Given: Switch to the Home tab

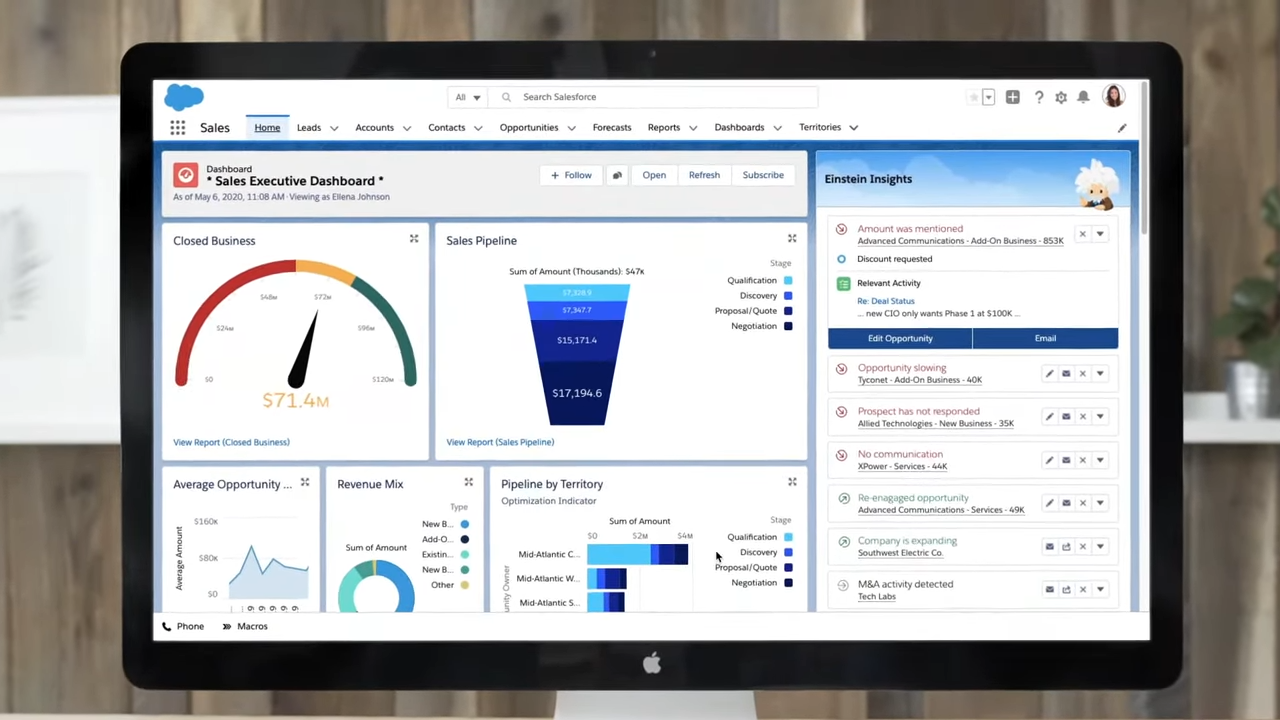Looking at the screenshot, I should [267, 127].
